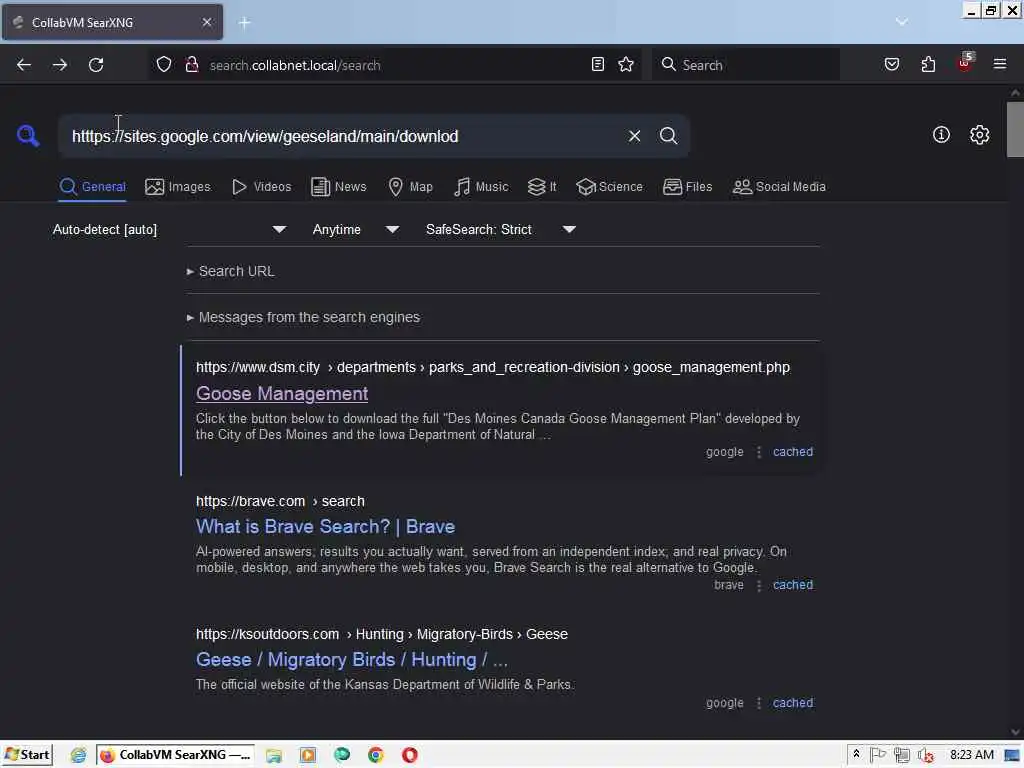The height and width of the screenshot is (768, 1024).
Task: Bookmark this page with star icon
Action: (x=626, y=65)
